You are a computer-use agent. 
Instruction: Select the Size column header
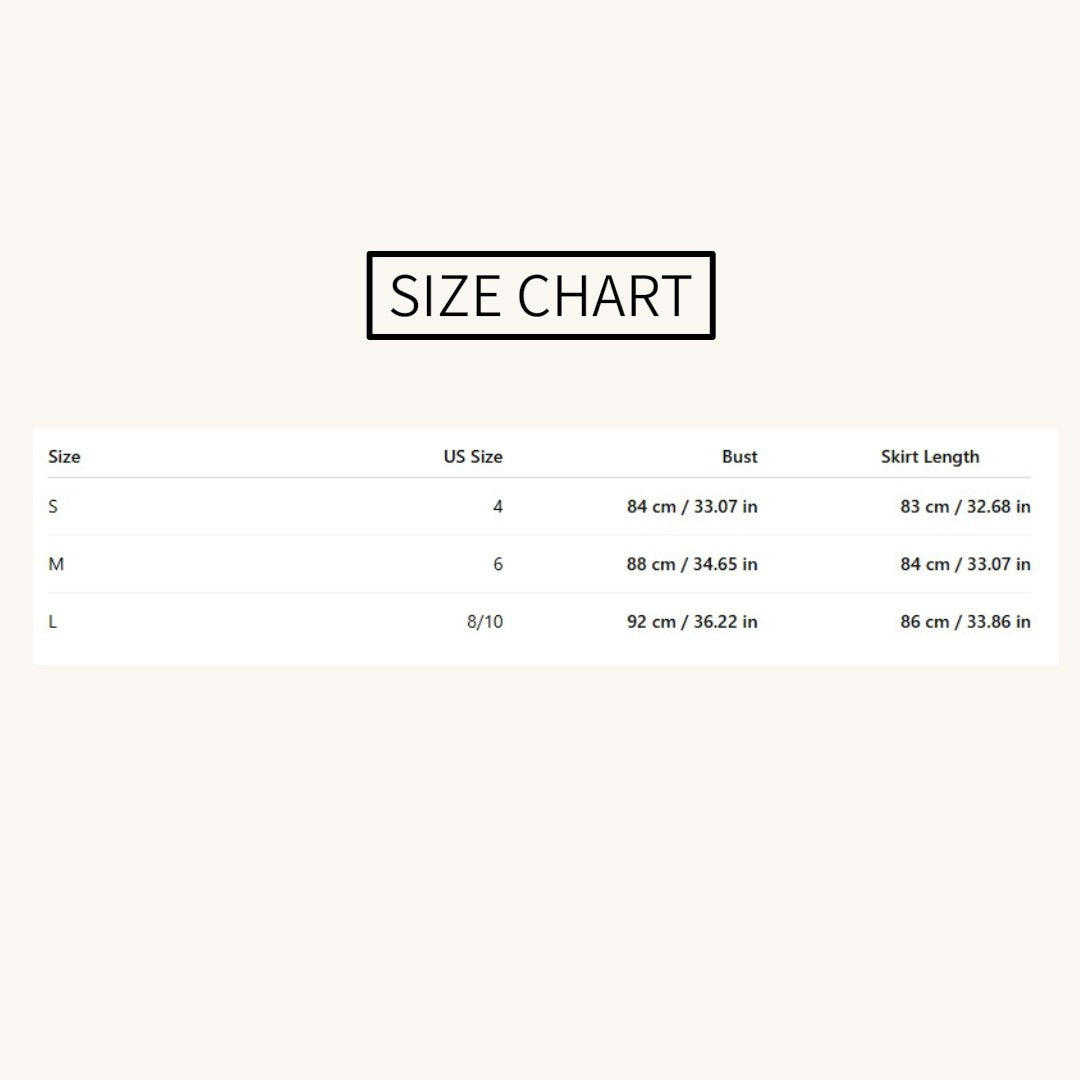(64, 457)
